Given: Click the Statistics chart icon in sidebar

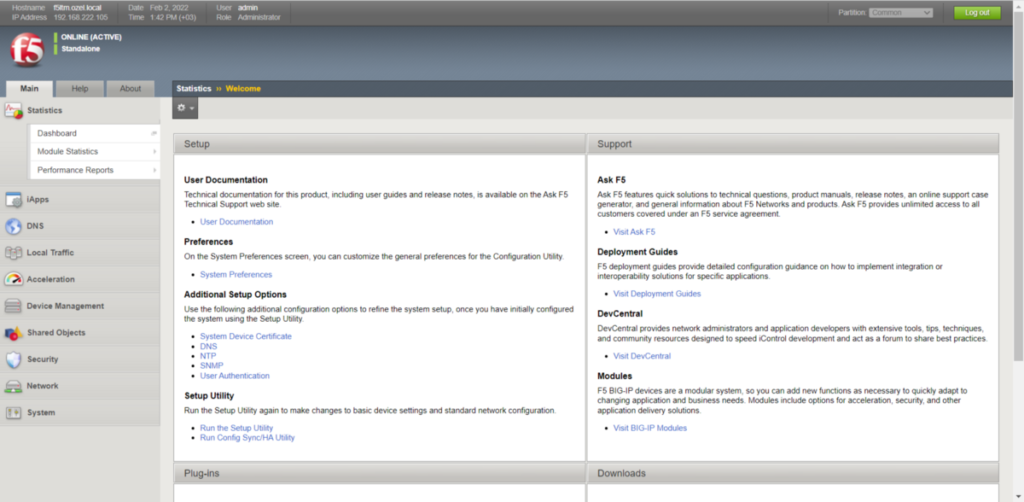Looking at the screenshot, I should (14, 111).
